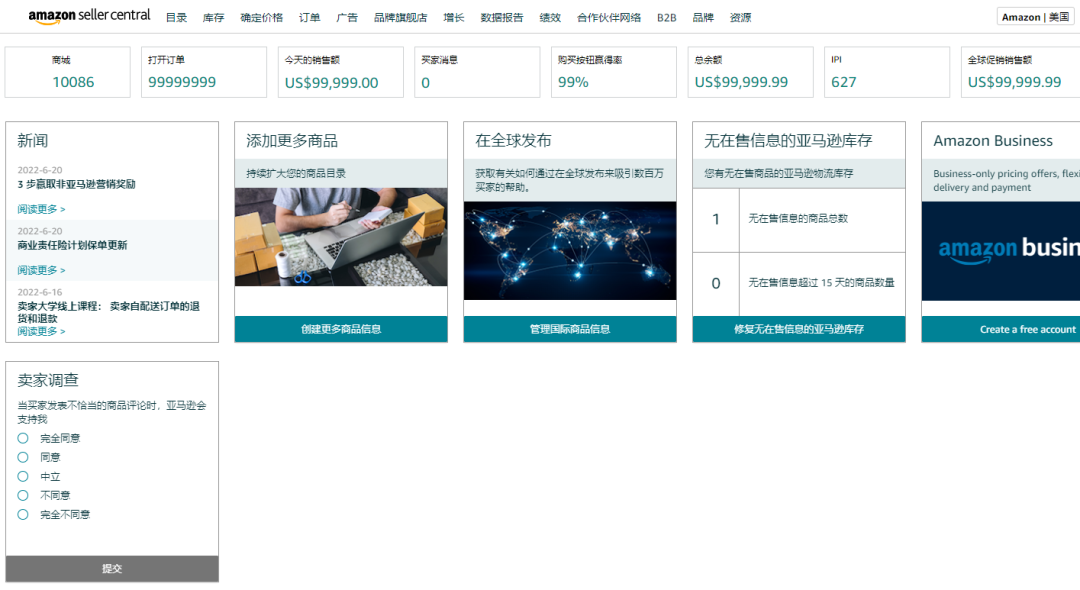Click the Amazon Business card heading
This screenshot has height=590, width=1080.
993,140
